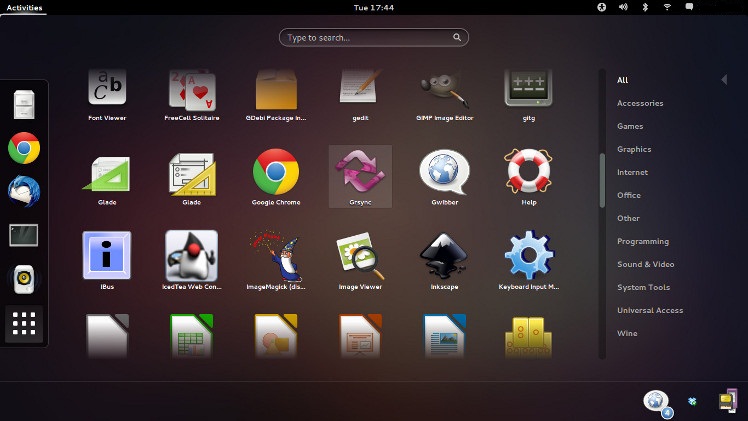Select the Universal Access category
Screen dimensions: 748x421
pos(650,310)
